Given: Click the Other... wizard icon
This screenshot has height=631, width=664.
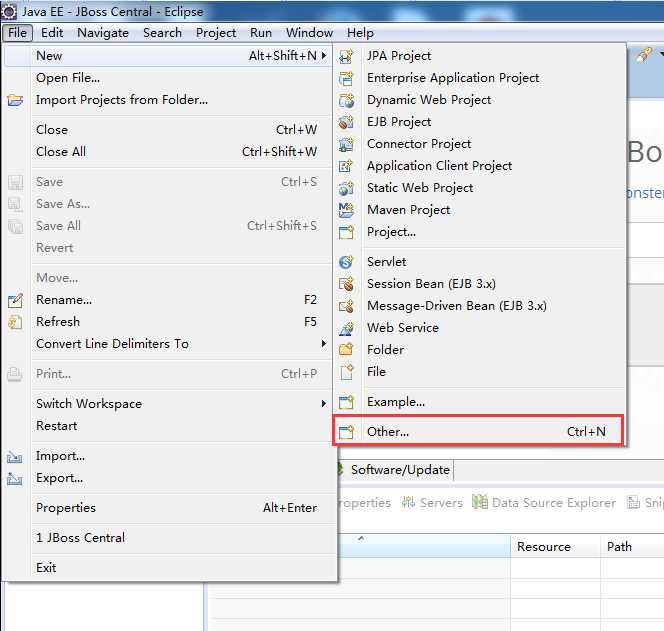Looking at the screenshot, I should [346, 432].
